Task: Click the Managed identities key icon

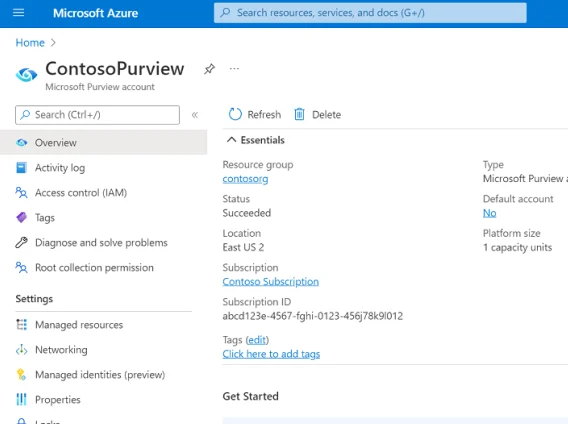Action: pos(21,374)
